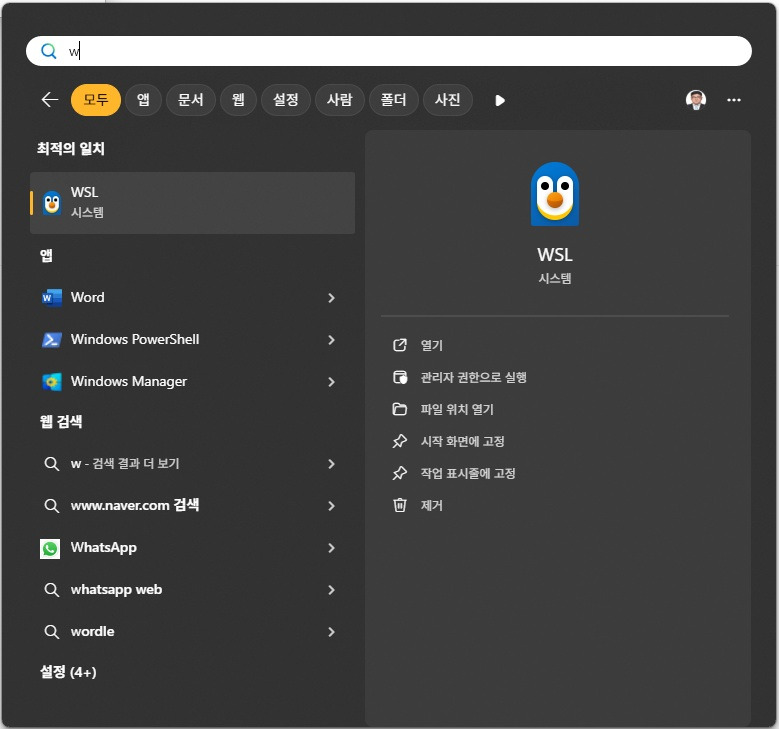This screenshot has width=779, height=729.
Task: Click search icon beside 'w - 검색 결과 더 보기'
Action: [52, 464]
